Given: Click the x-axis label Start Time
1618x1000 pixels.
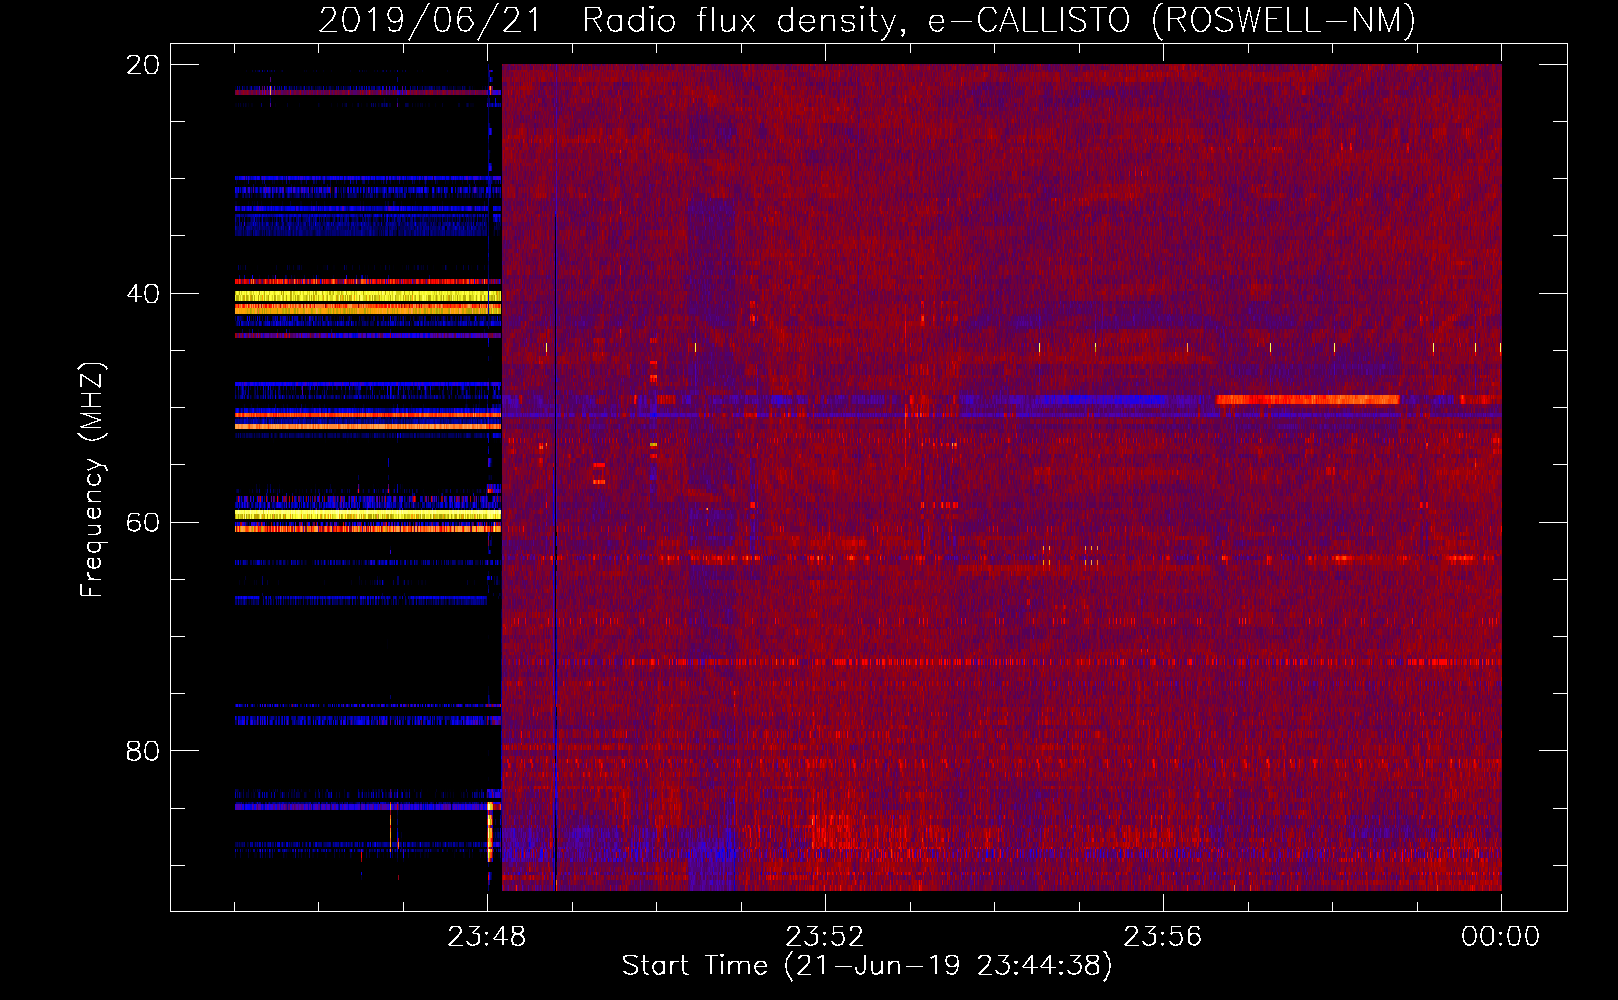Looking at the screenshot, I should (867, 965).
